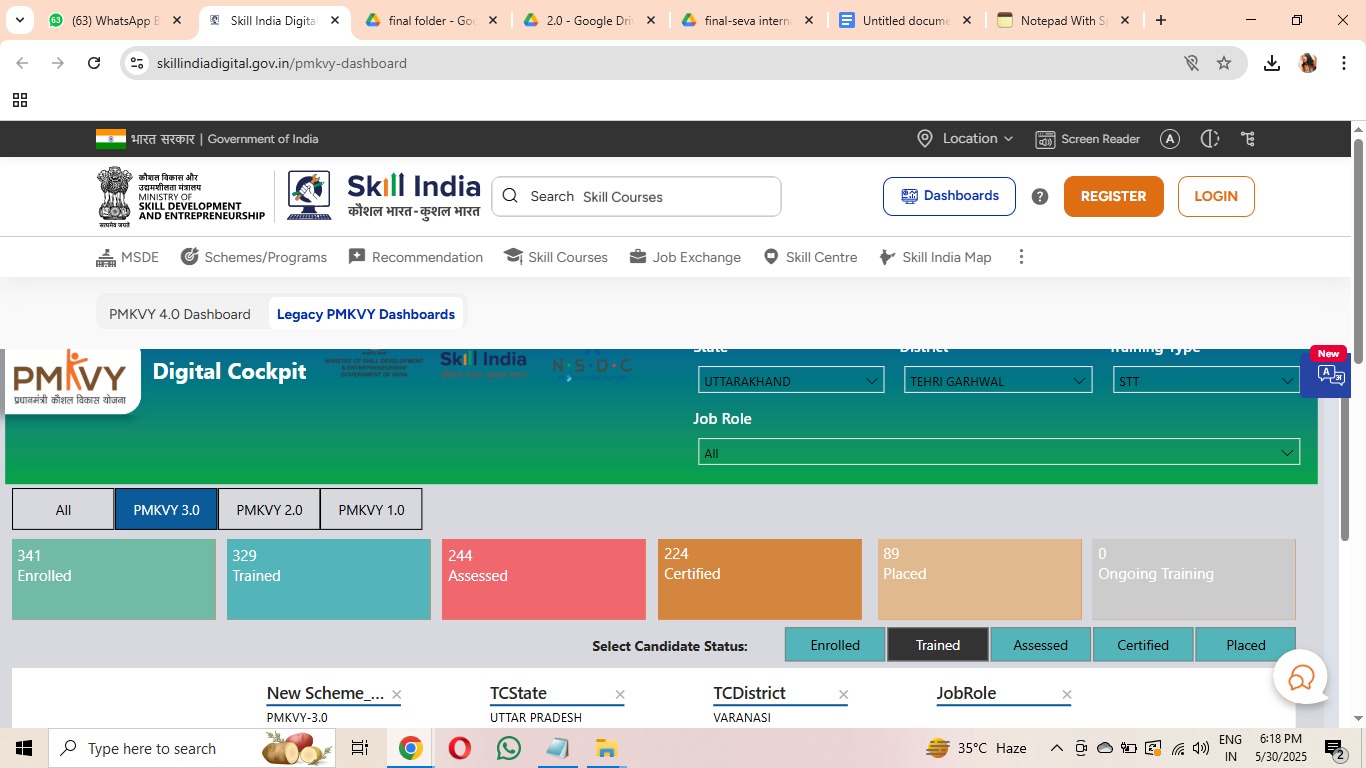1366x768 pixels.
Task: Open File Explorer from the taskbar
Action: [x=606, y=748]
